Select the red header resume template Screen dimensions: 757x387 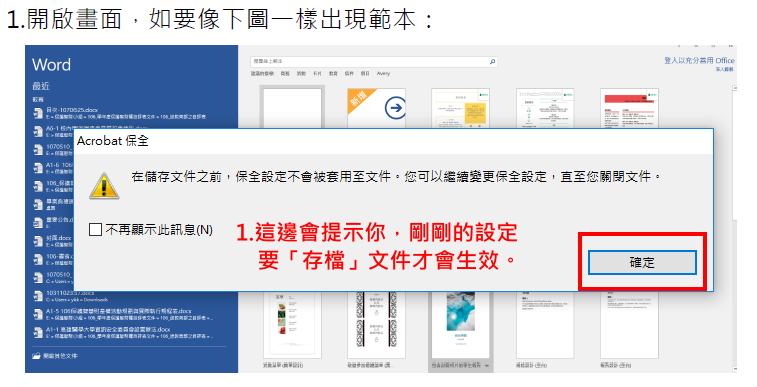tap(629, 109)
